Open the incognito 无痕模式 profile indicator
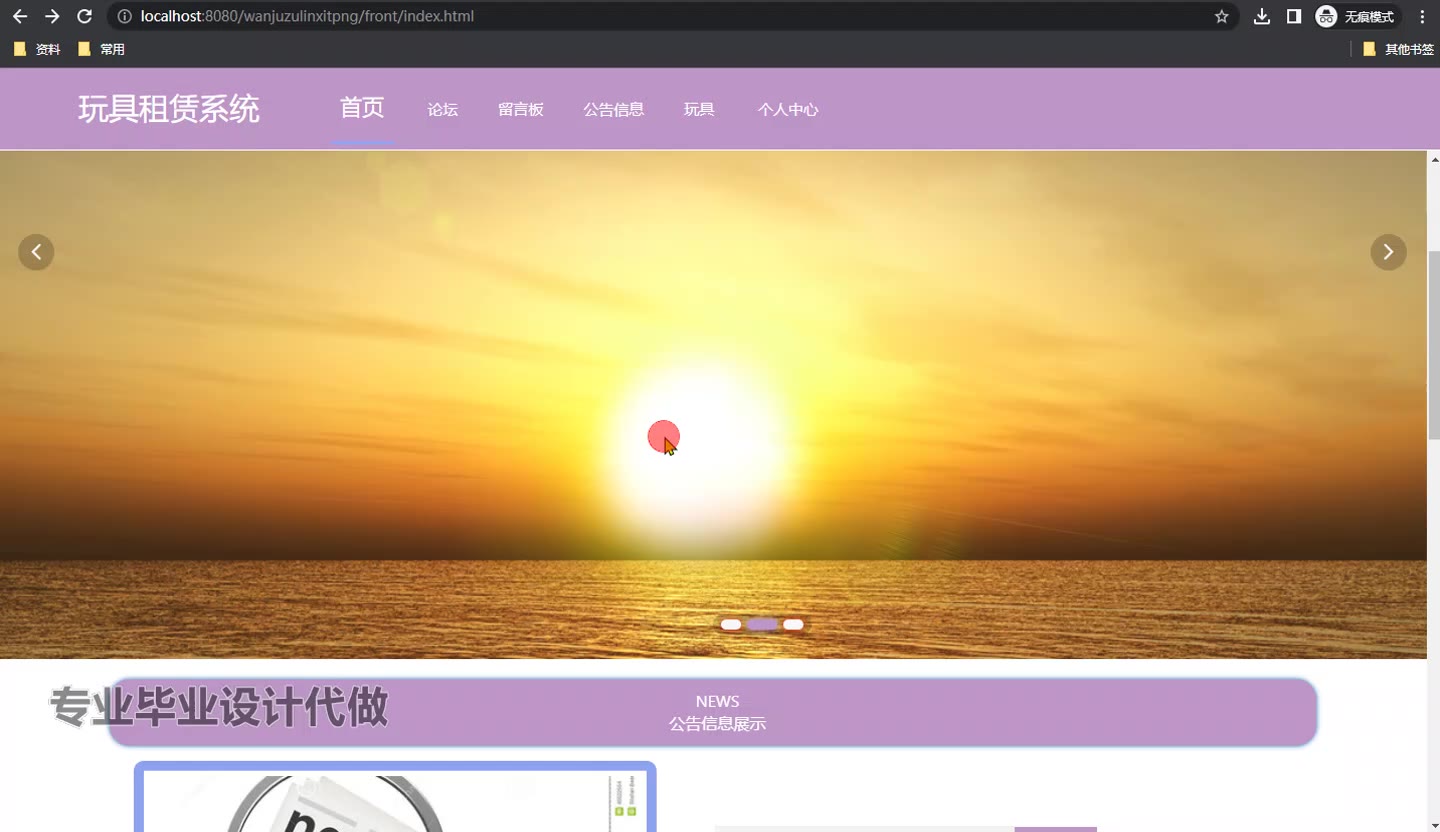The width and height of the screenshot is (1440, 832). 1355,16
